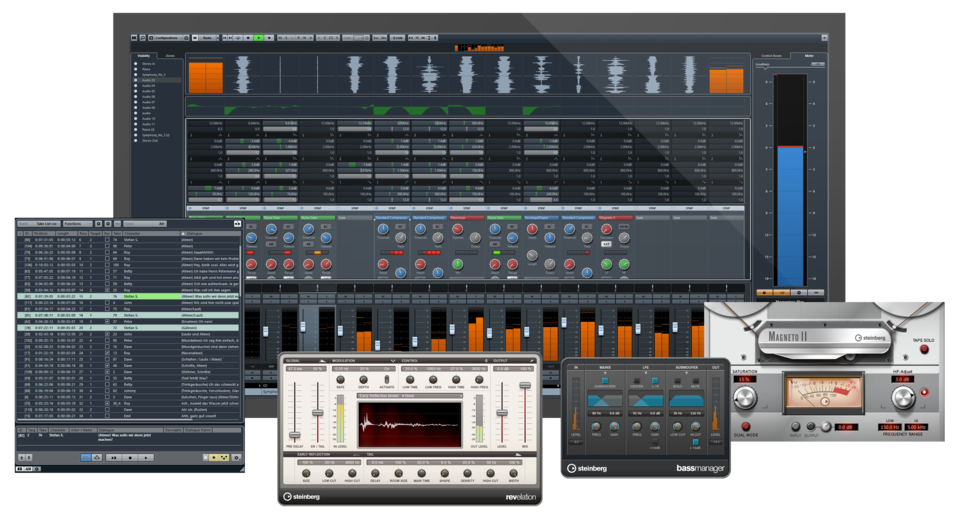Screen dimensions: 960x522
Task: Click the orange waveform thumbnail of the first channel
Action: click(x=206, y=76)
